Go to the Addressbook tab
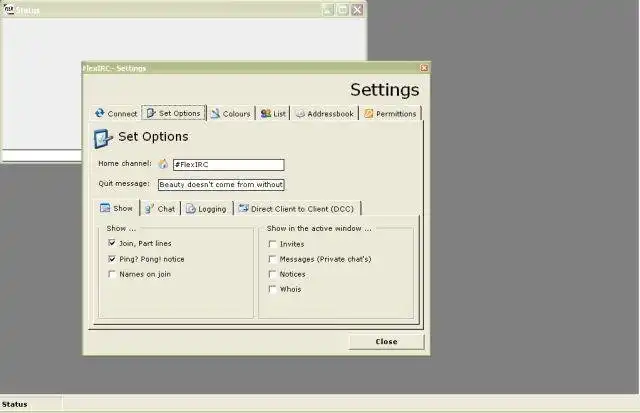Viewport: 640px width, 413px height. 324,113
